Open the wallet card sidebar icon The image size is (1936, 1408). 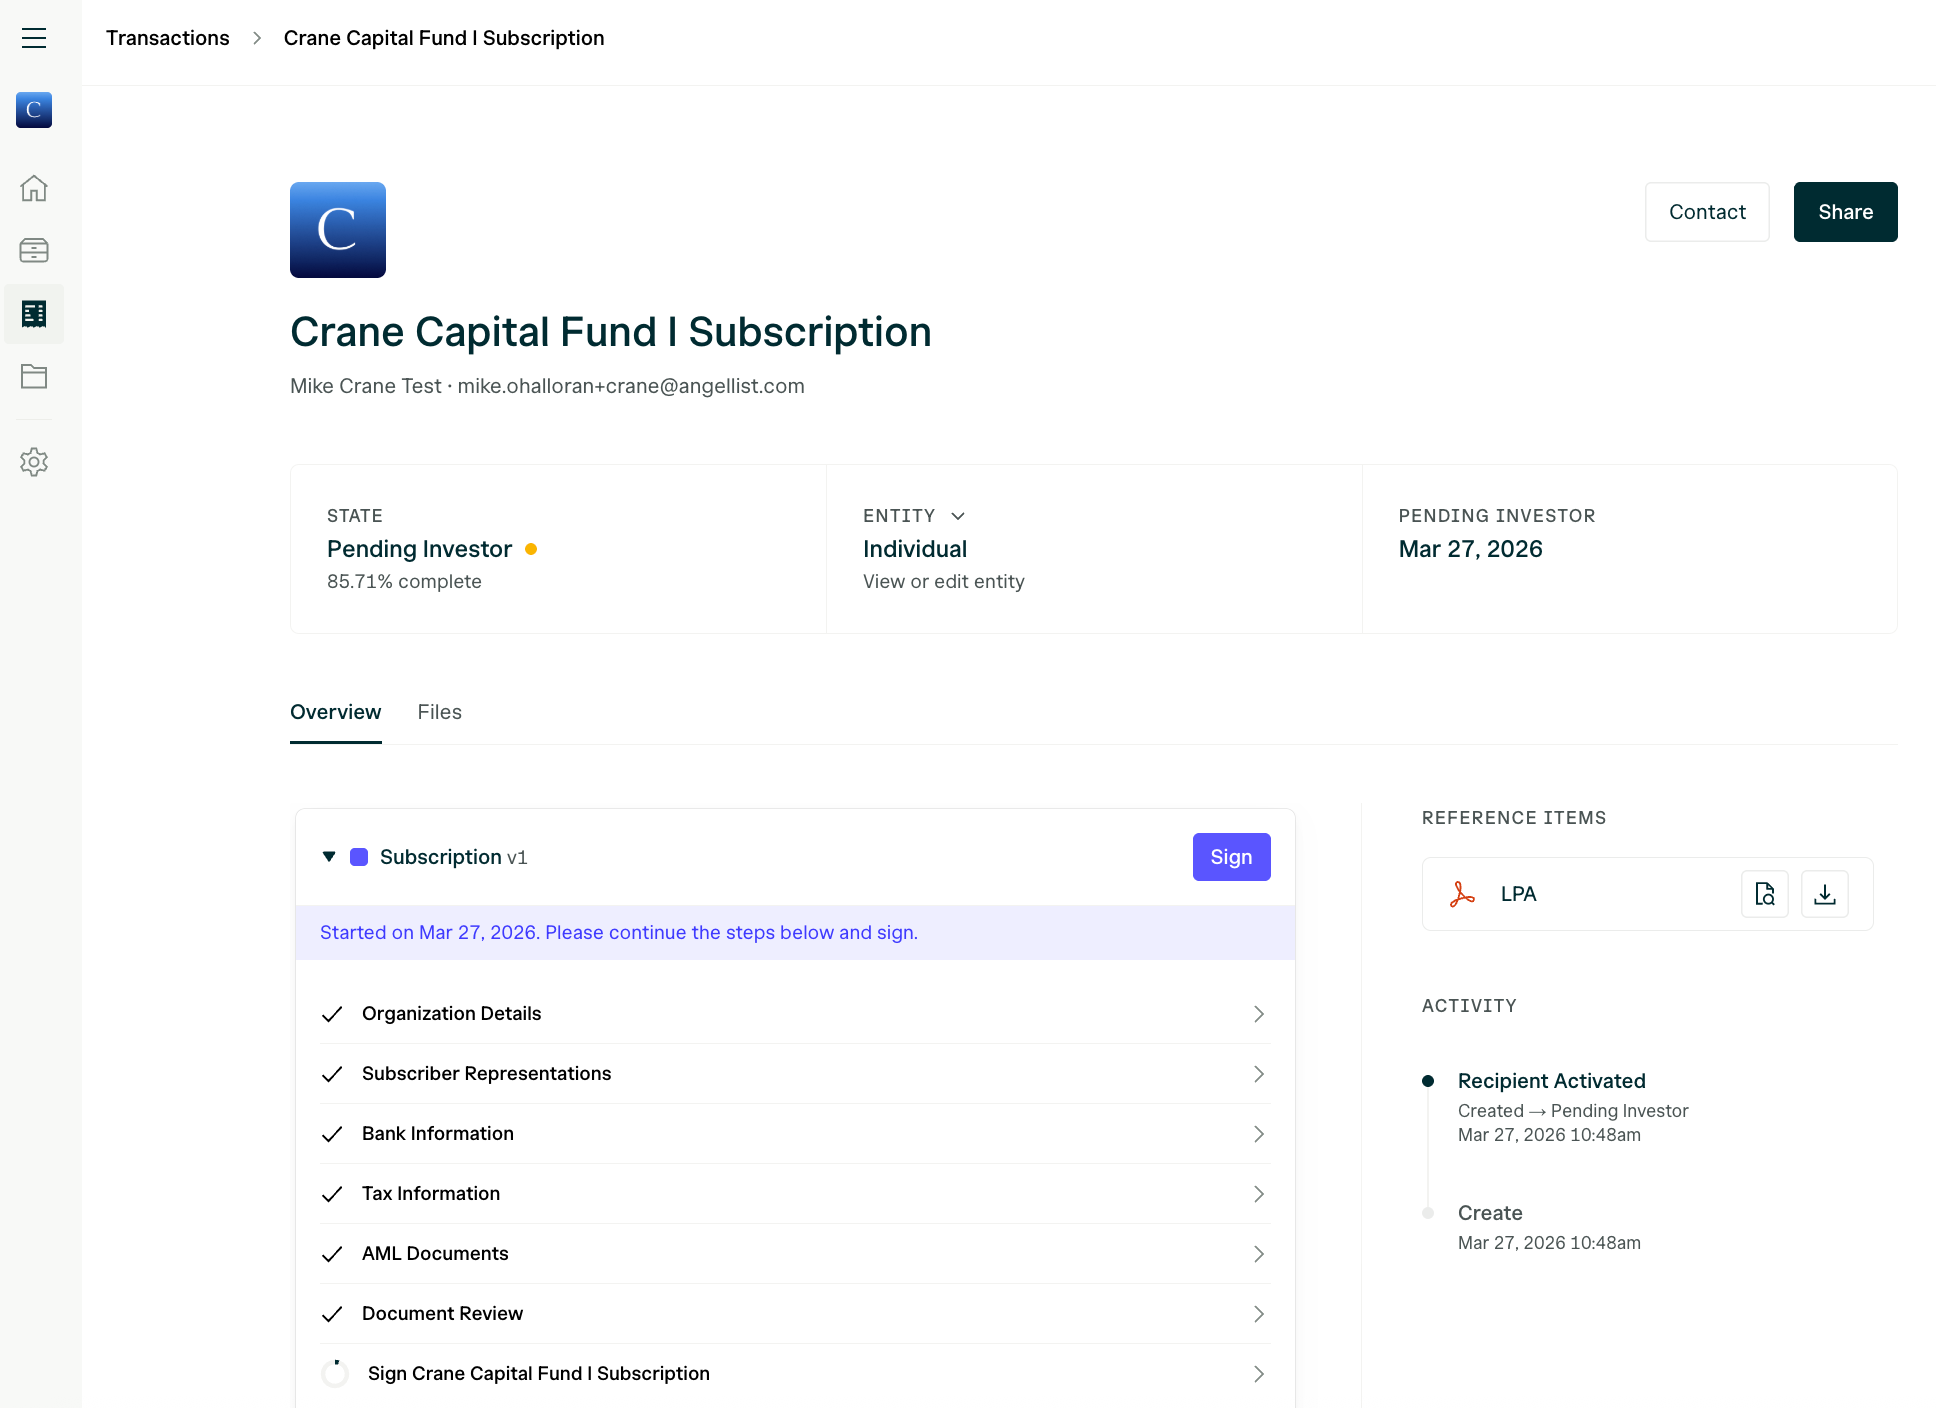coord(34,250)
